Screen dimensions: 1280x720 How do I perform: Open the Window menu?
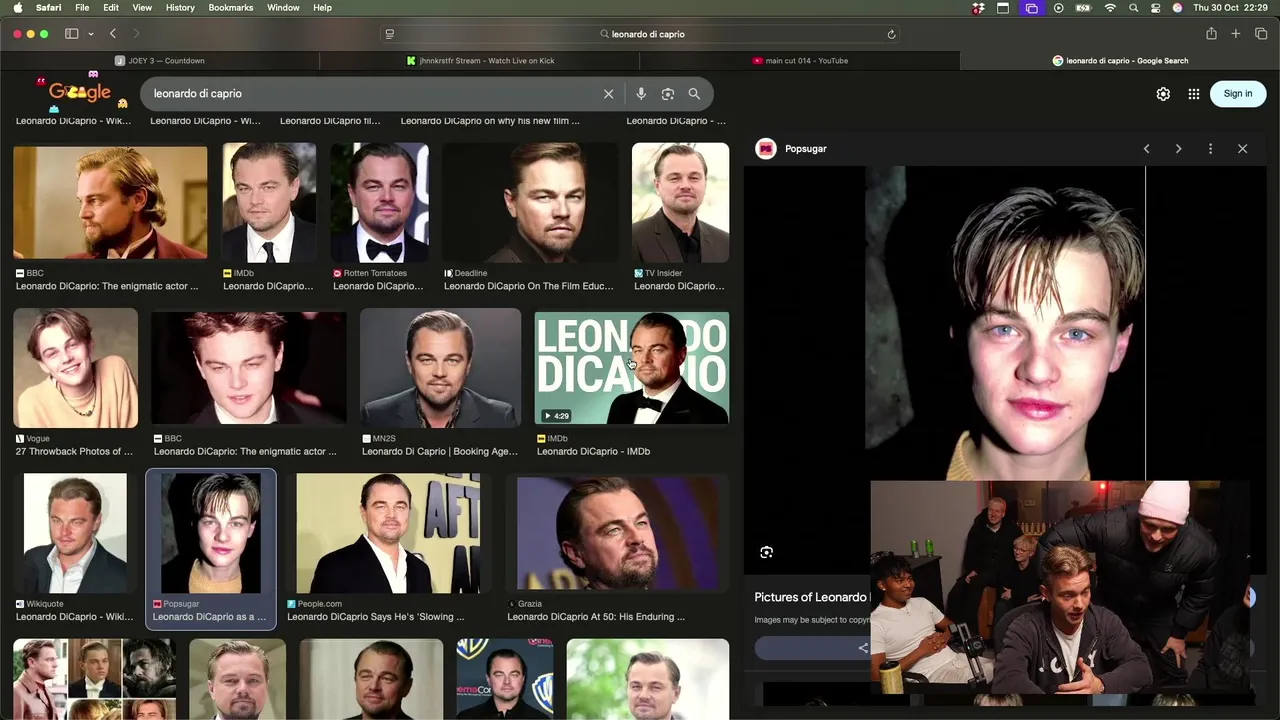pyautogui.click(x=283, y=8)
